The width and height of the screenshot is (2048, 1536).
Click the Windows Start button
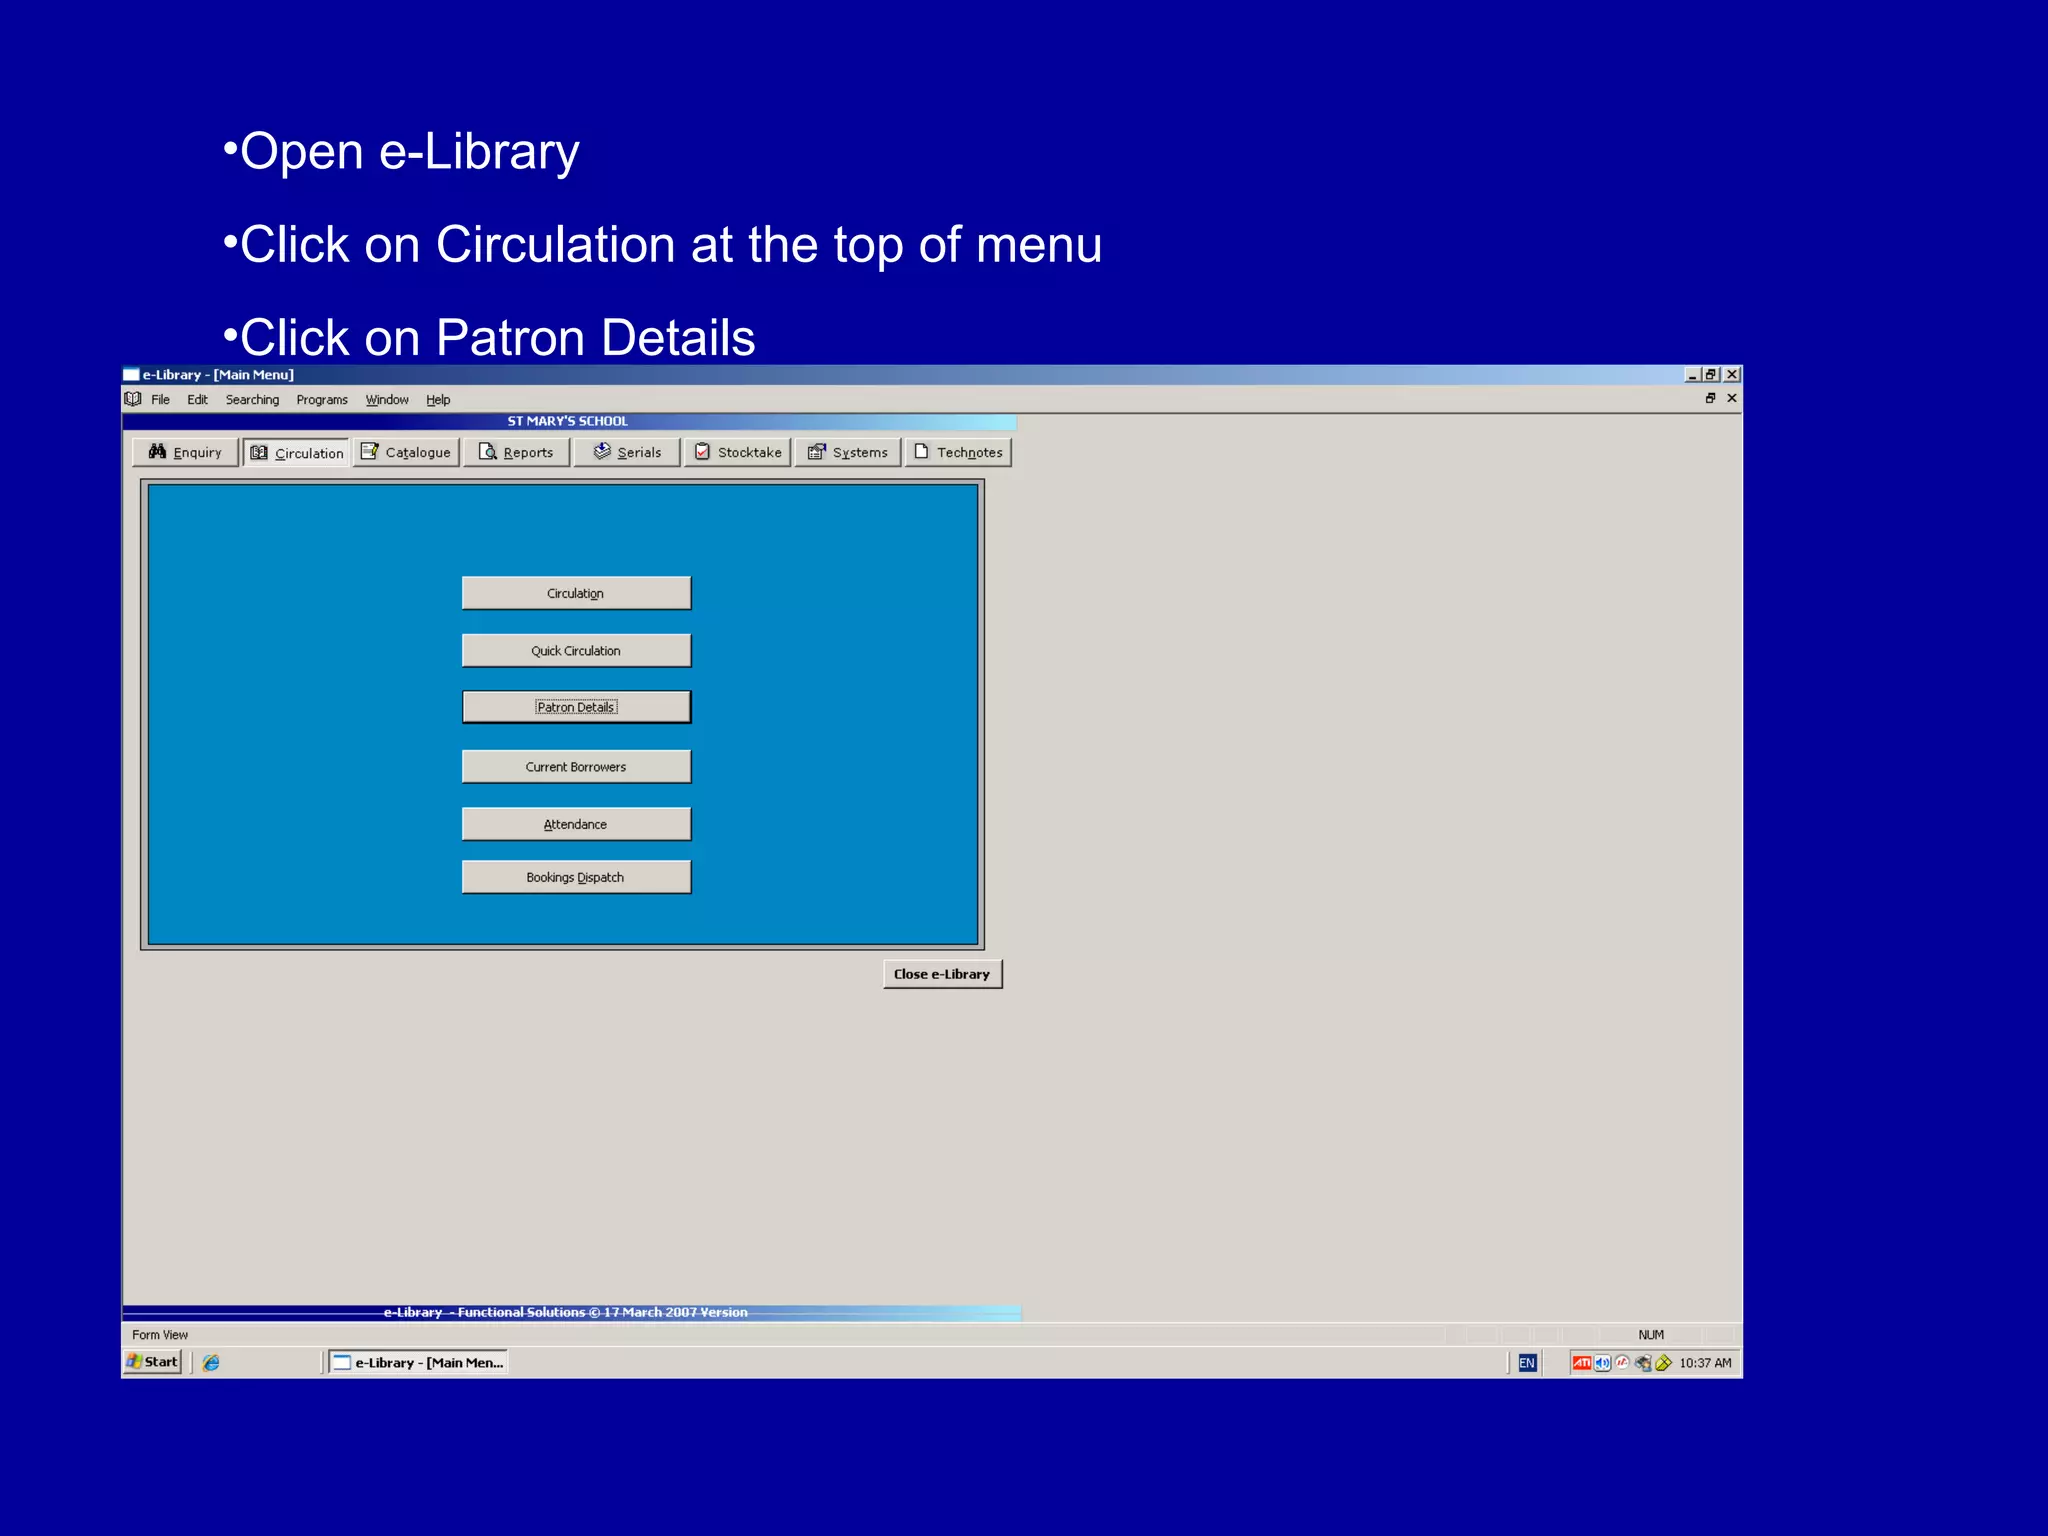pos(153,1361)
